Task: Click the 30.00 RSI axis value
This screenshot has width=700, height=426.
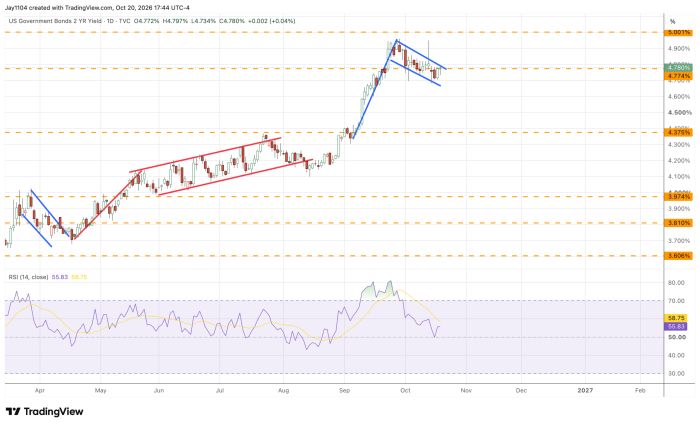Action: 677,374
